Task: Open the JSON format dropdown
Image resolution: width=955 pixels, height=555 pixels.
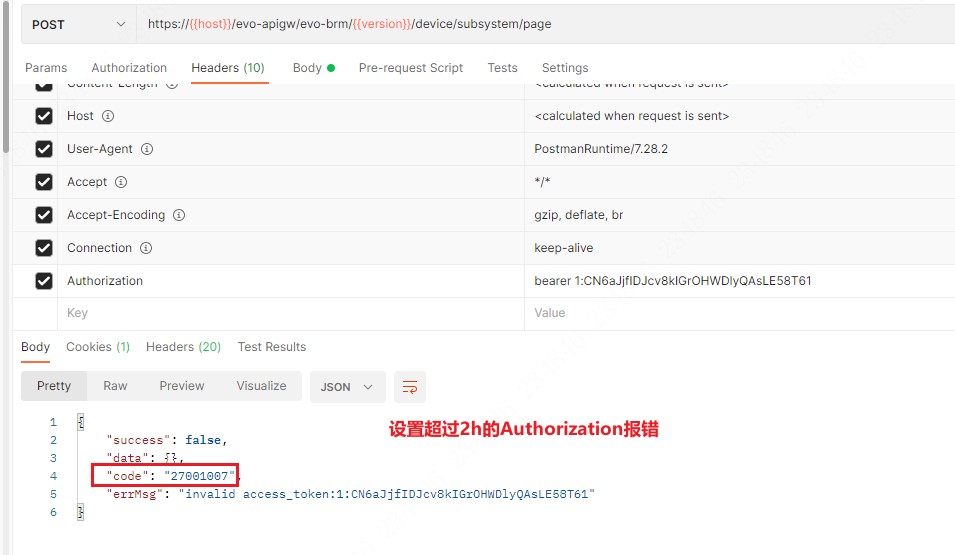Action: coord(346,387)
